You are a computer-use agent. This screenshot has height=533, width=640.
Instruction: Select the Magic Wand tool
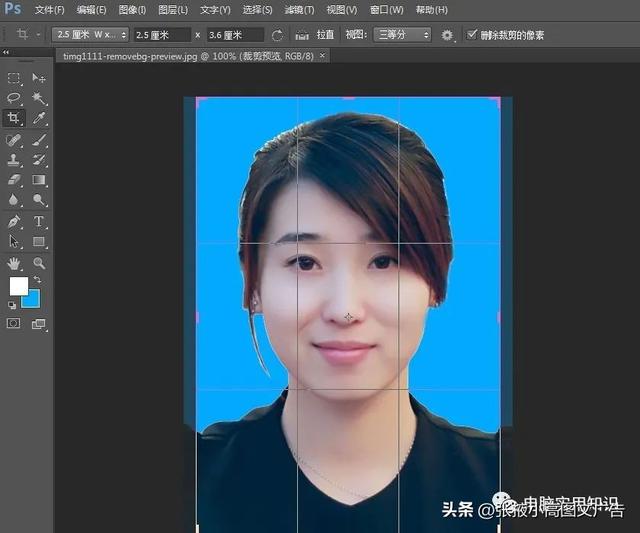(39, 98)
